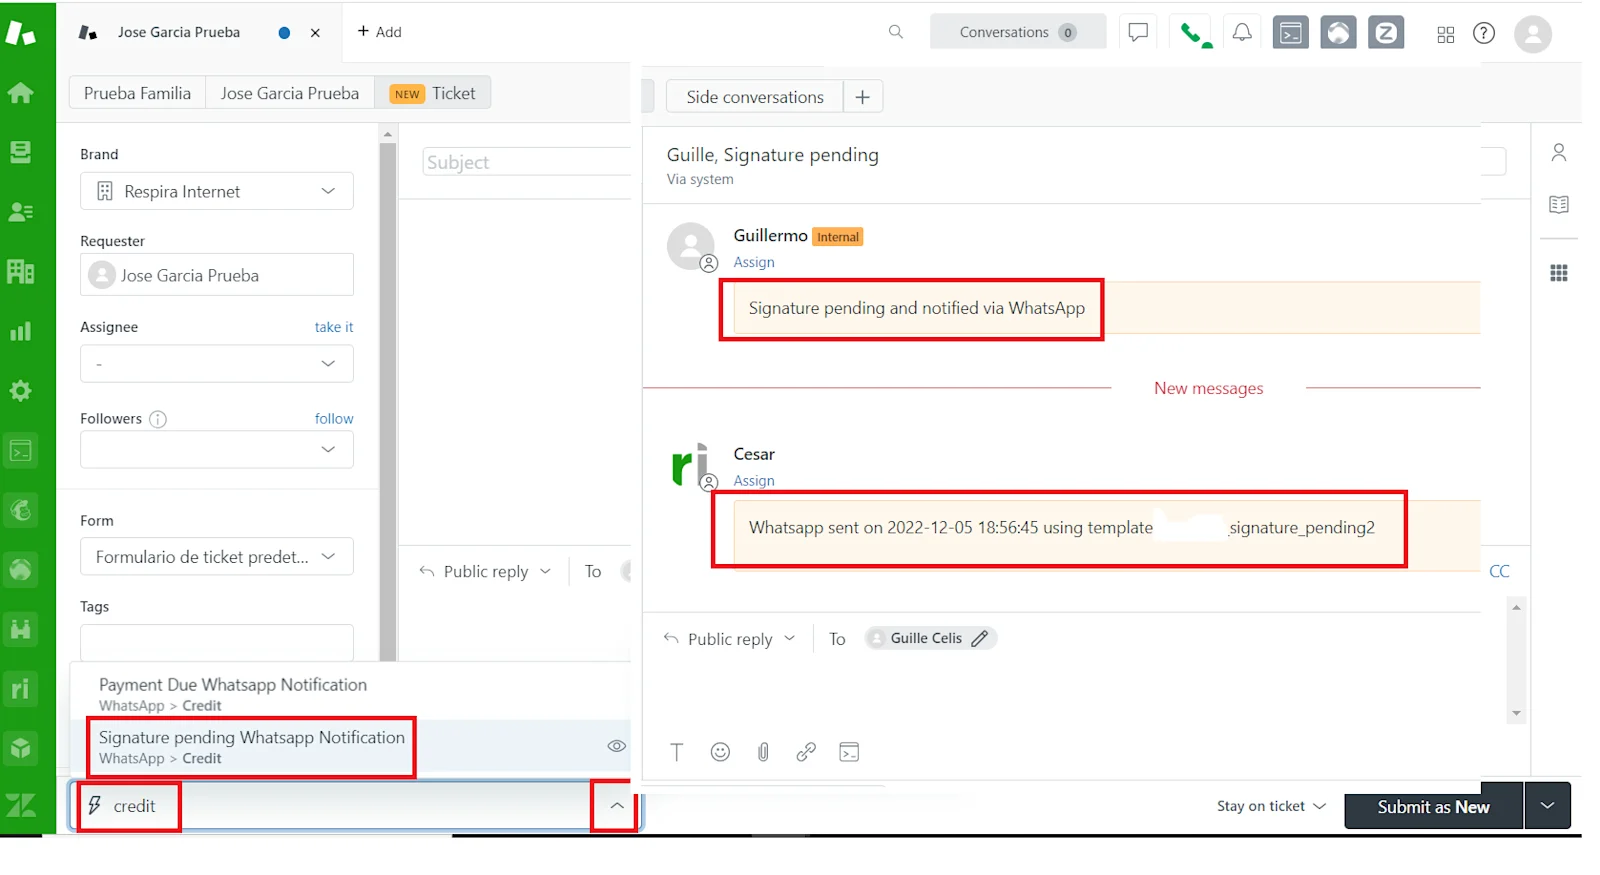Open the help question mark icon
Screen dimensions: 1600x875
click(1484, 33)
